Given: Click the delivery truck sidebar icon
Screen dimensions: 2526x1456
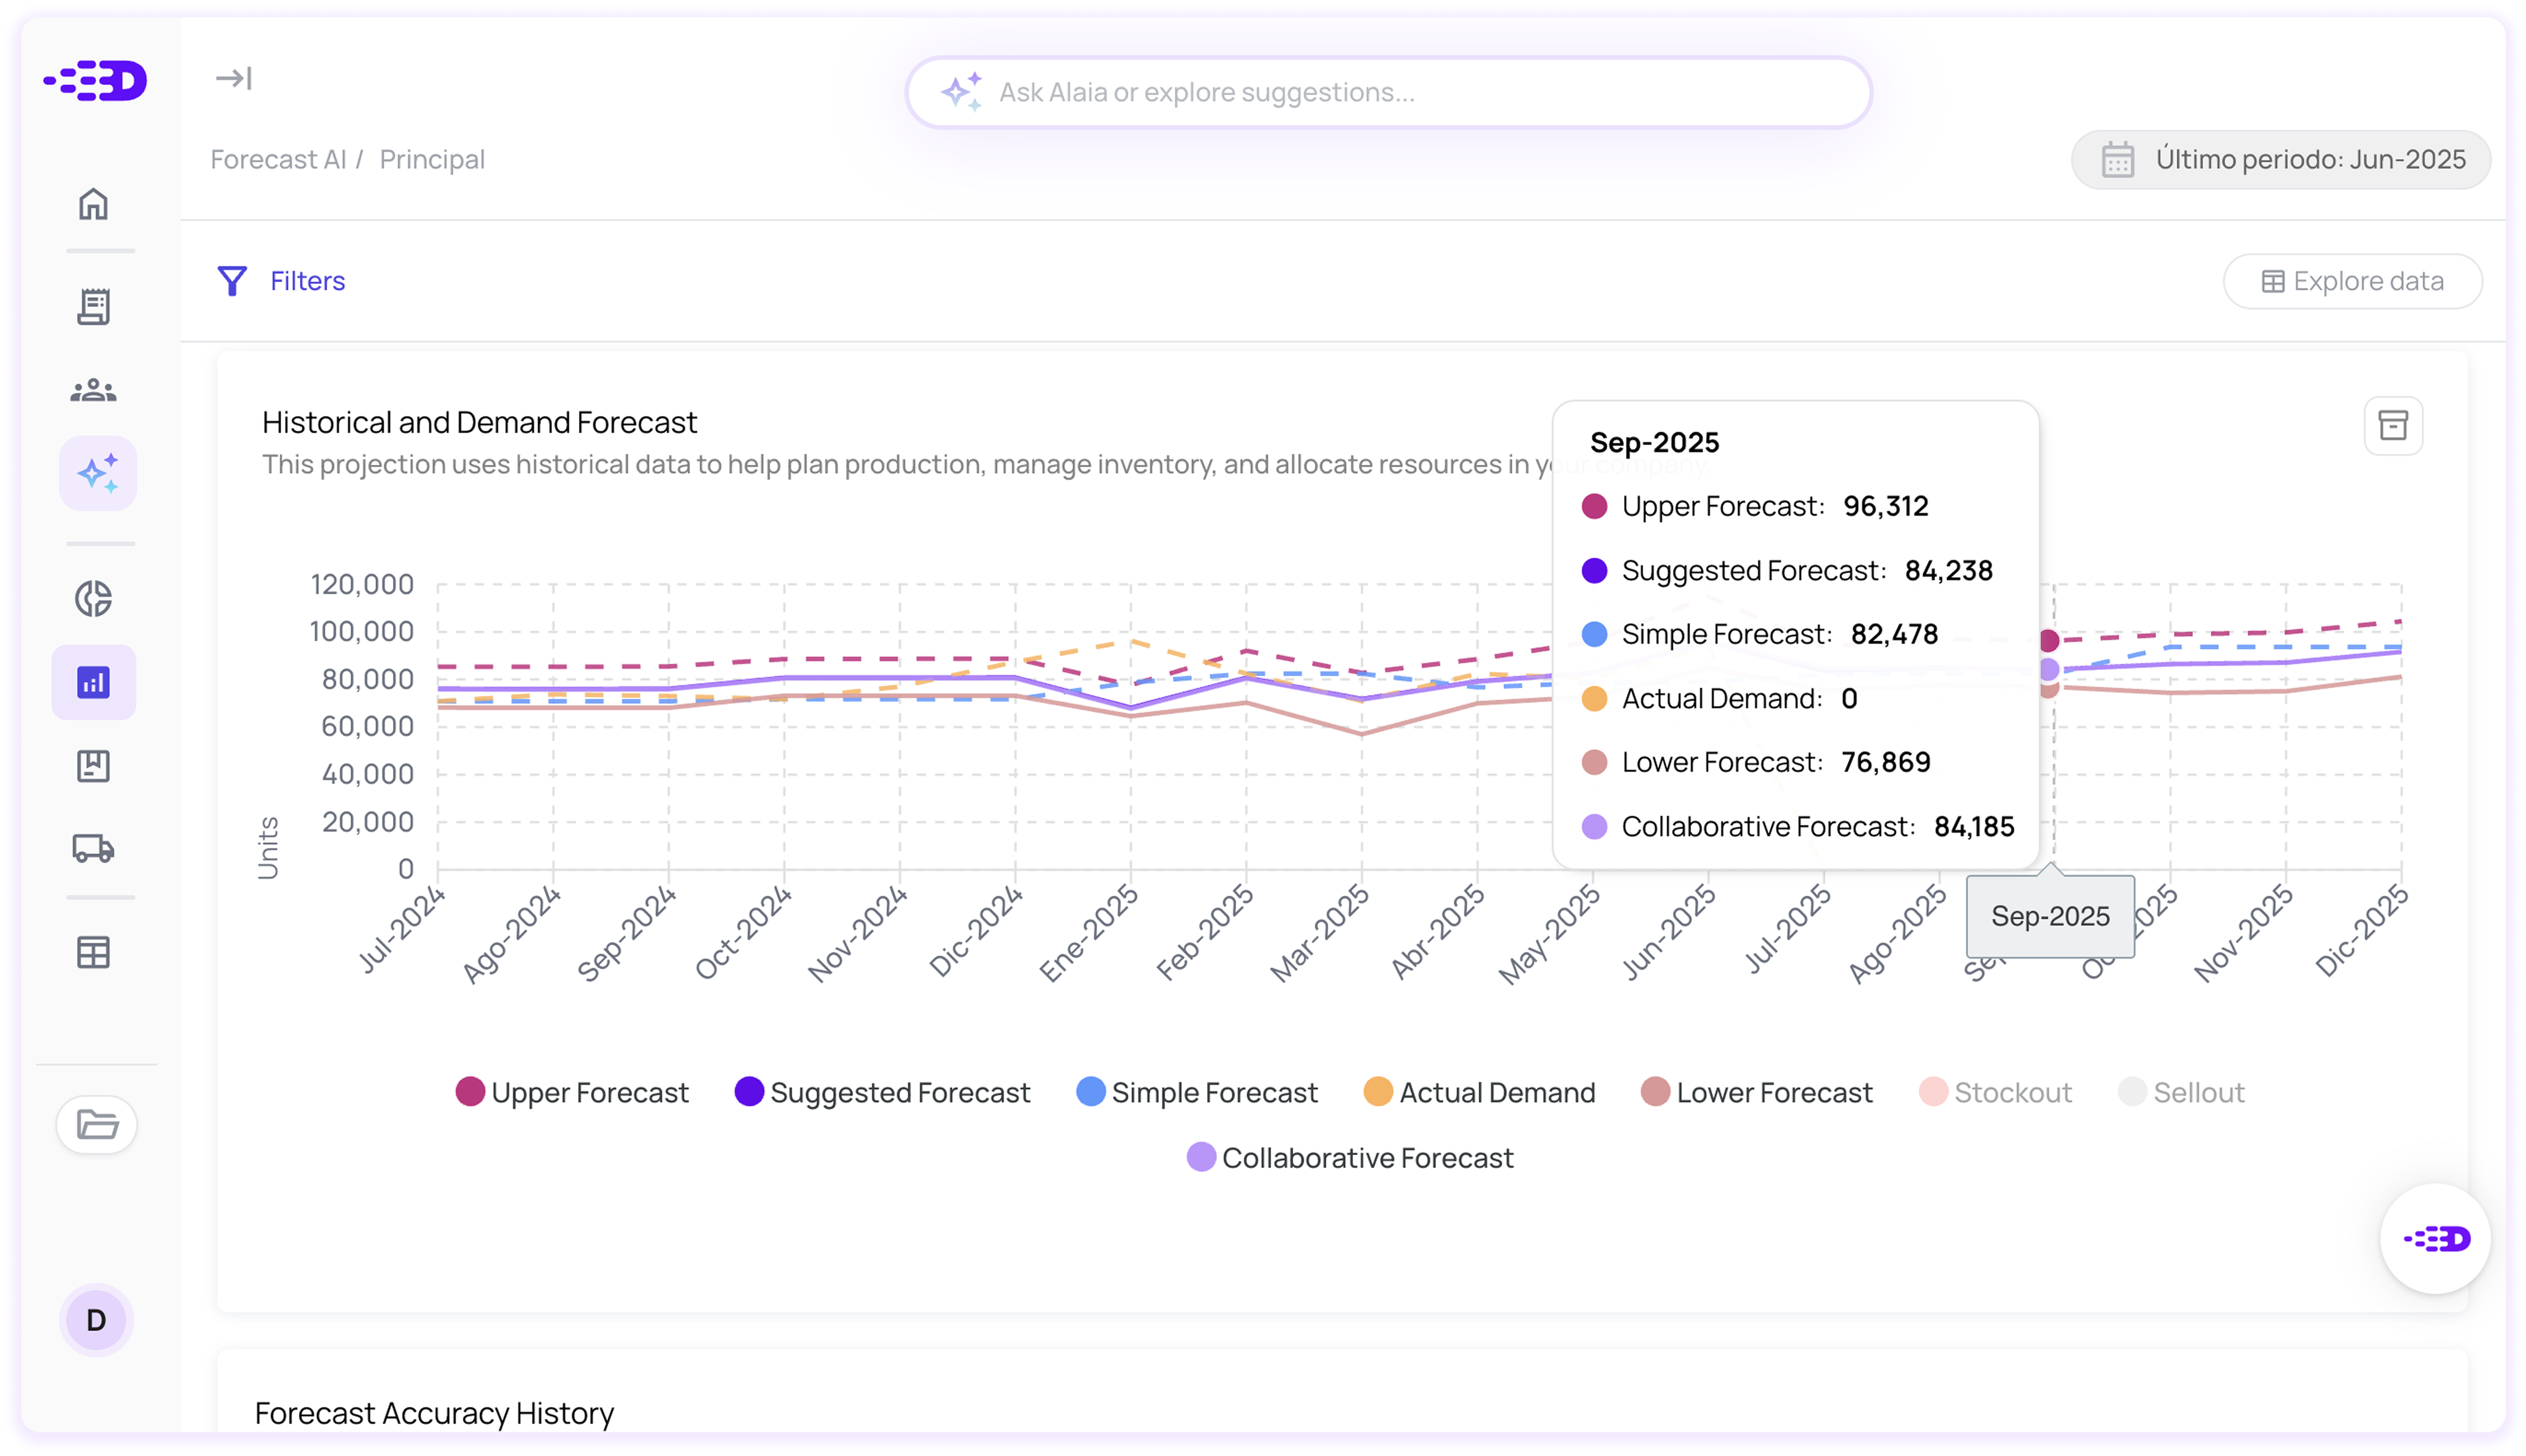Looking at the screenshot, I should click(x=93, y=849).
